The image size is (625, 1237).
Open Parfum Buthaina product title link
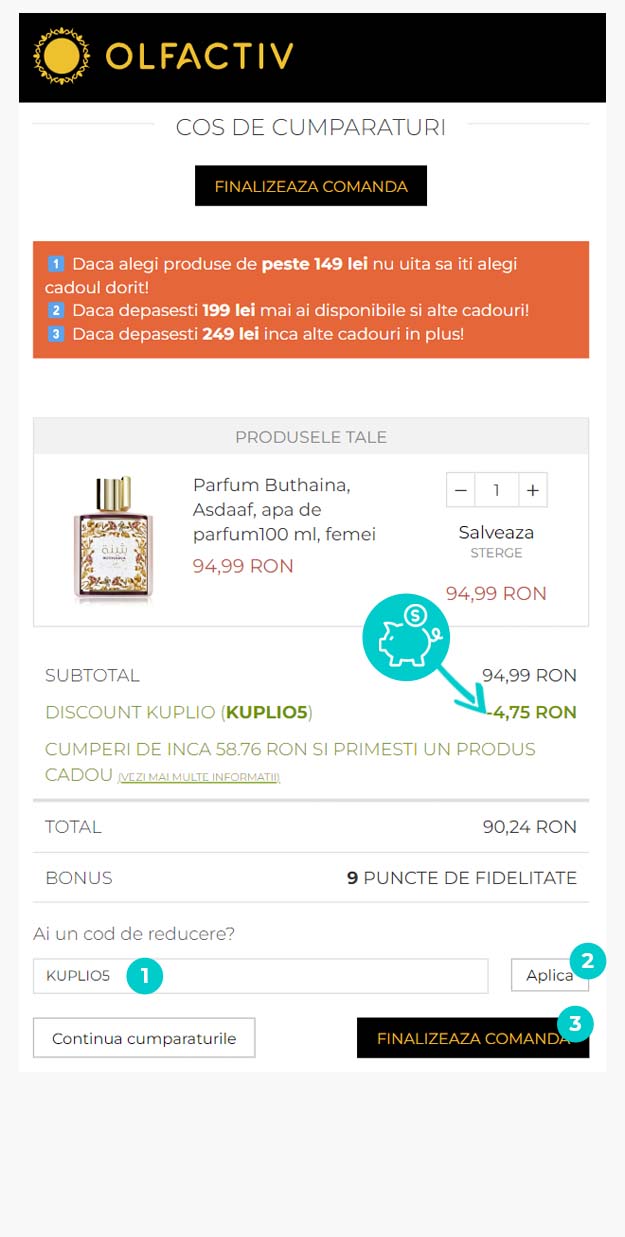point(284,510)
